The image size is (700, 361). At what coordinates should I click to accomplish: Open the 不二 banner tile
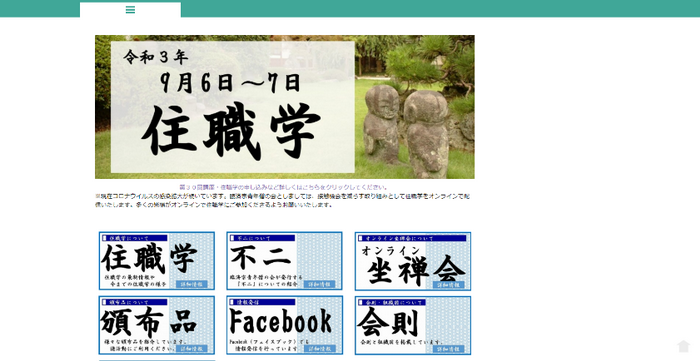coord(284,261)
